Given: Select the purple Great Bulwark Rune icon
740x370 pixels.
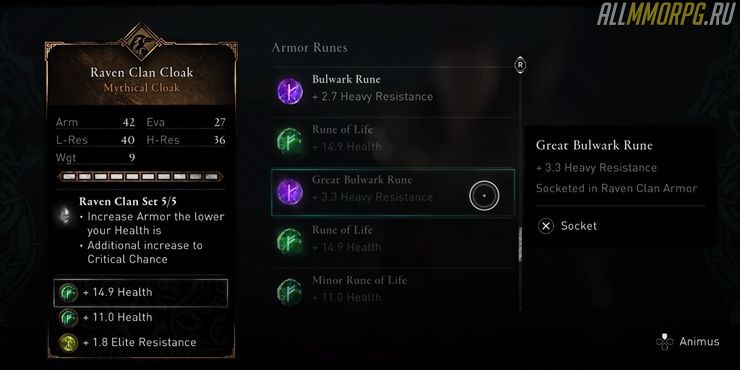Looking at the screenshot, I should (x=289, y=192).
